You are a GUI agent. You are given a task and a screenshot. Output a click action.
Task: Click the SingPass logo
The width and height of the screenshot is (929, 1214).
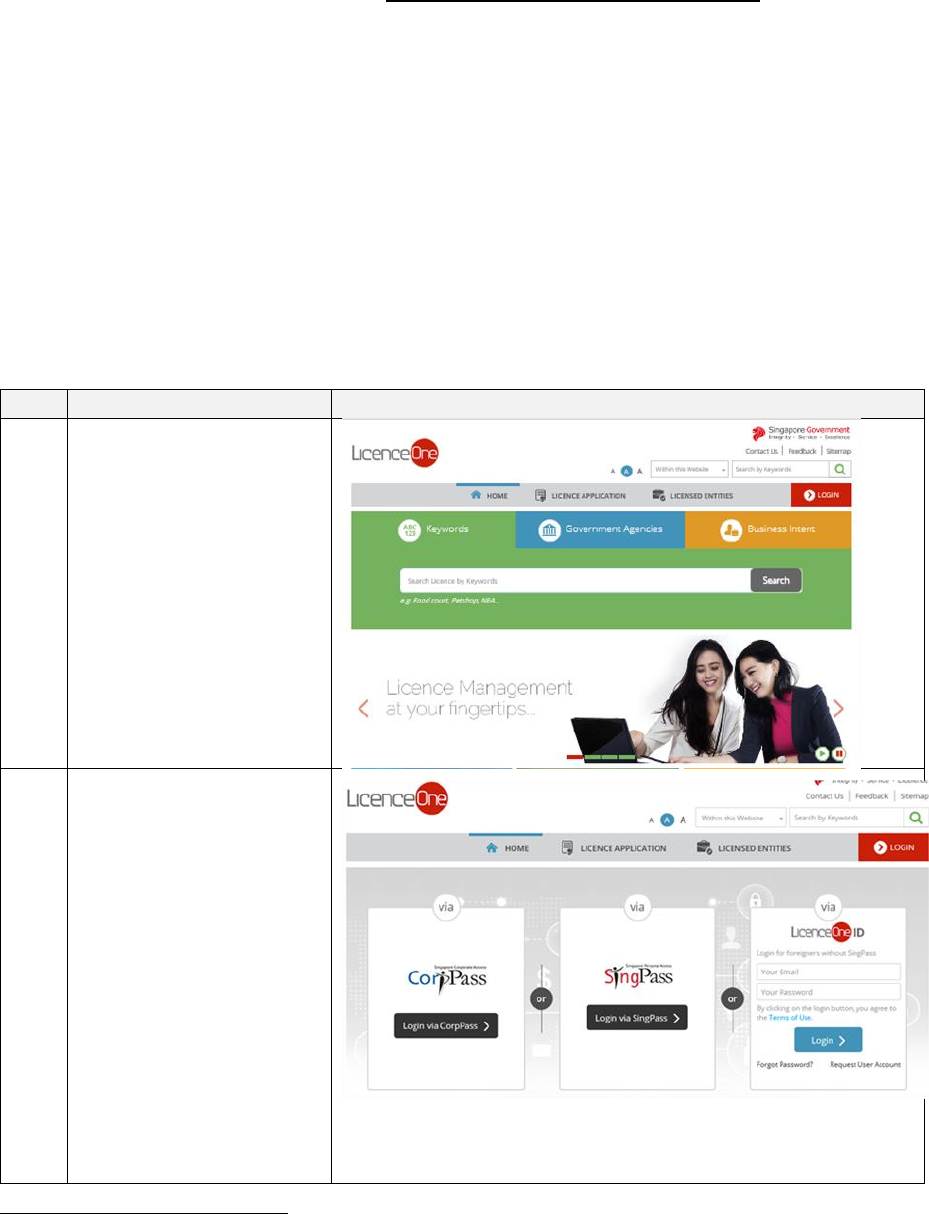[638, 973]
